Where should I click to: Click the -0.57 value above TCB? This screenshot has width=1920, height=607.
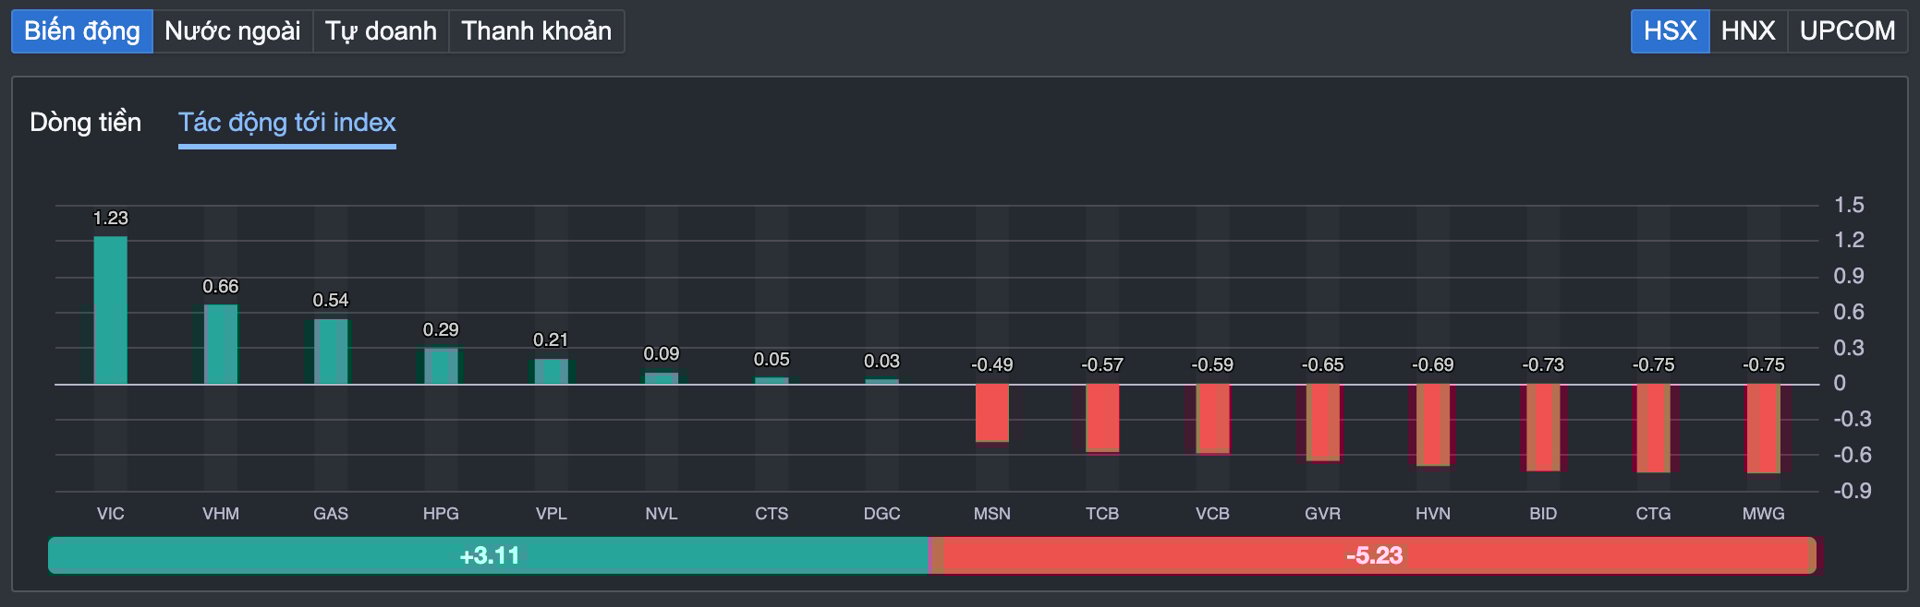tap(1102, 365)
